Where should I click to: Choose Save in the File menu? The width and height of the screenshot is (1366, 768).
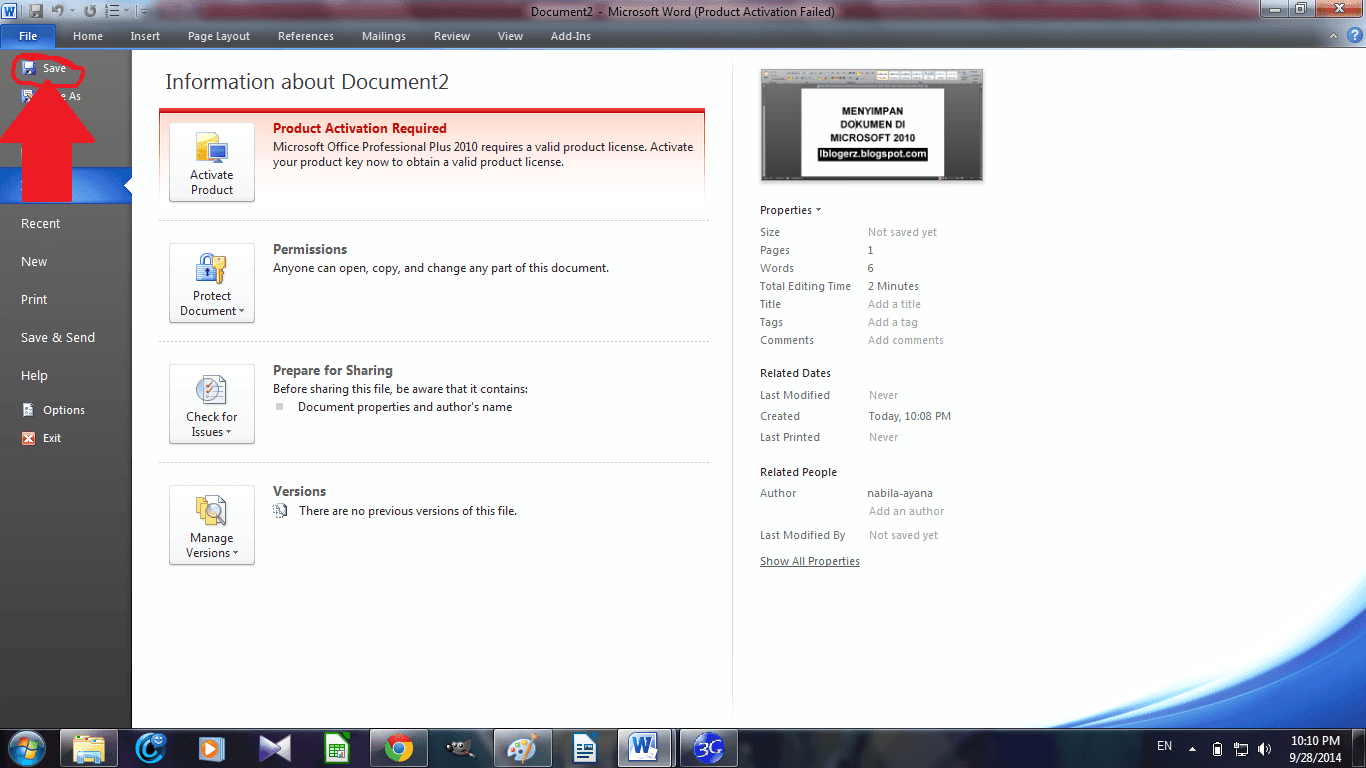tap(44, 69)
